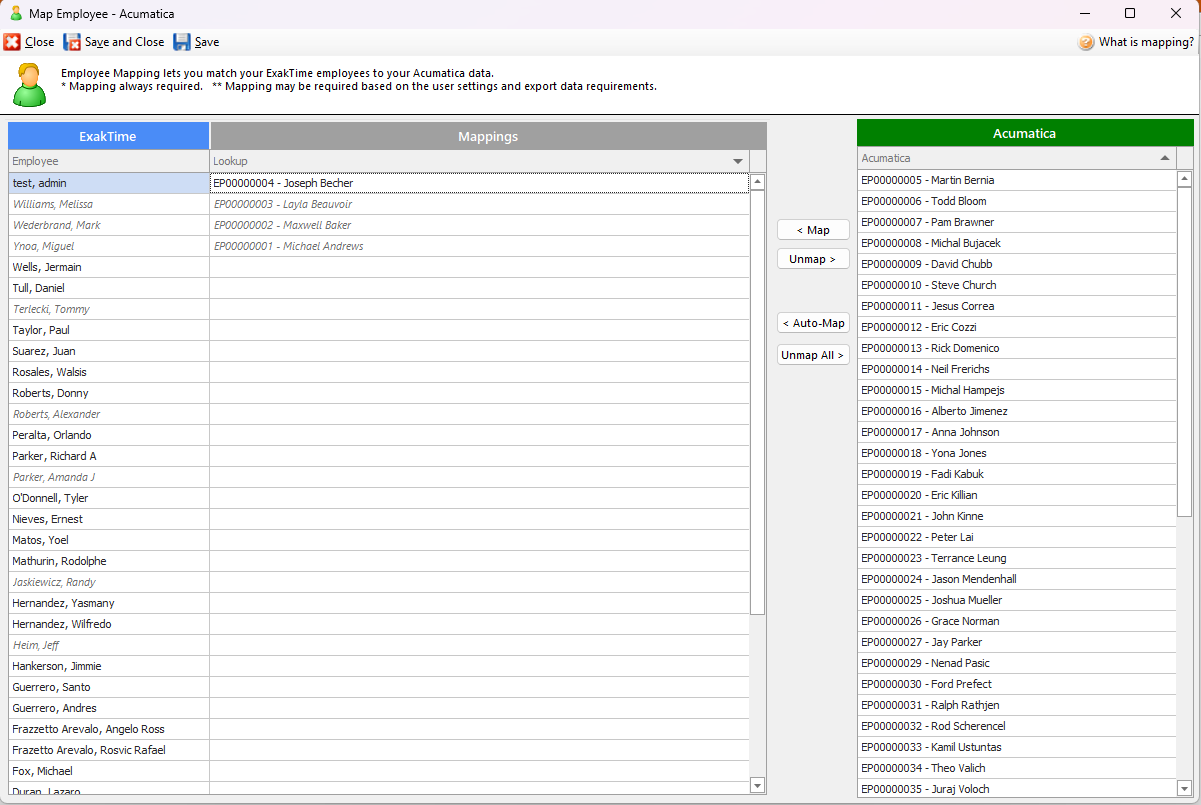
Task: Select O'Donnell, Tyler employee
Action: point(109,498)
